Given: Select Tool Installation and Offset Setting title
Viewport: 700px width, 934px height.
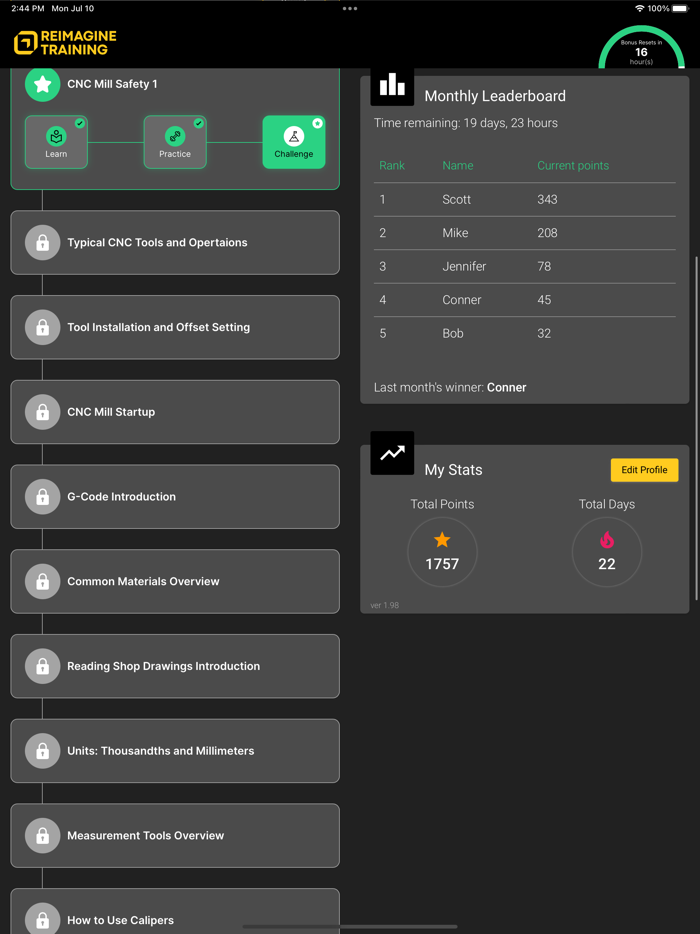Looking at the screenshot, I should [x=158, y=327].
